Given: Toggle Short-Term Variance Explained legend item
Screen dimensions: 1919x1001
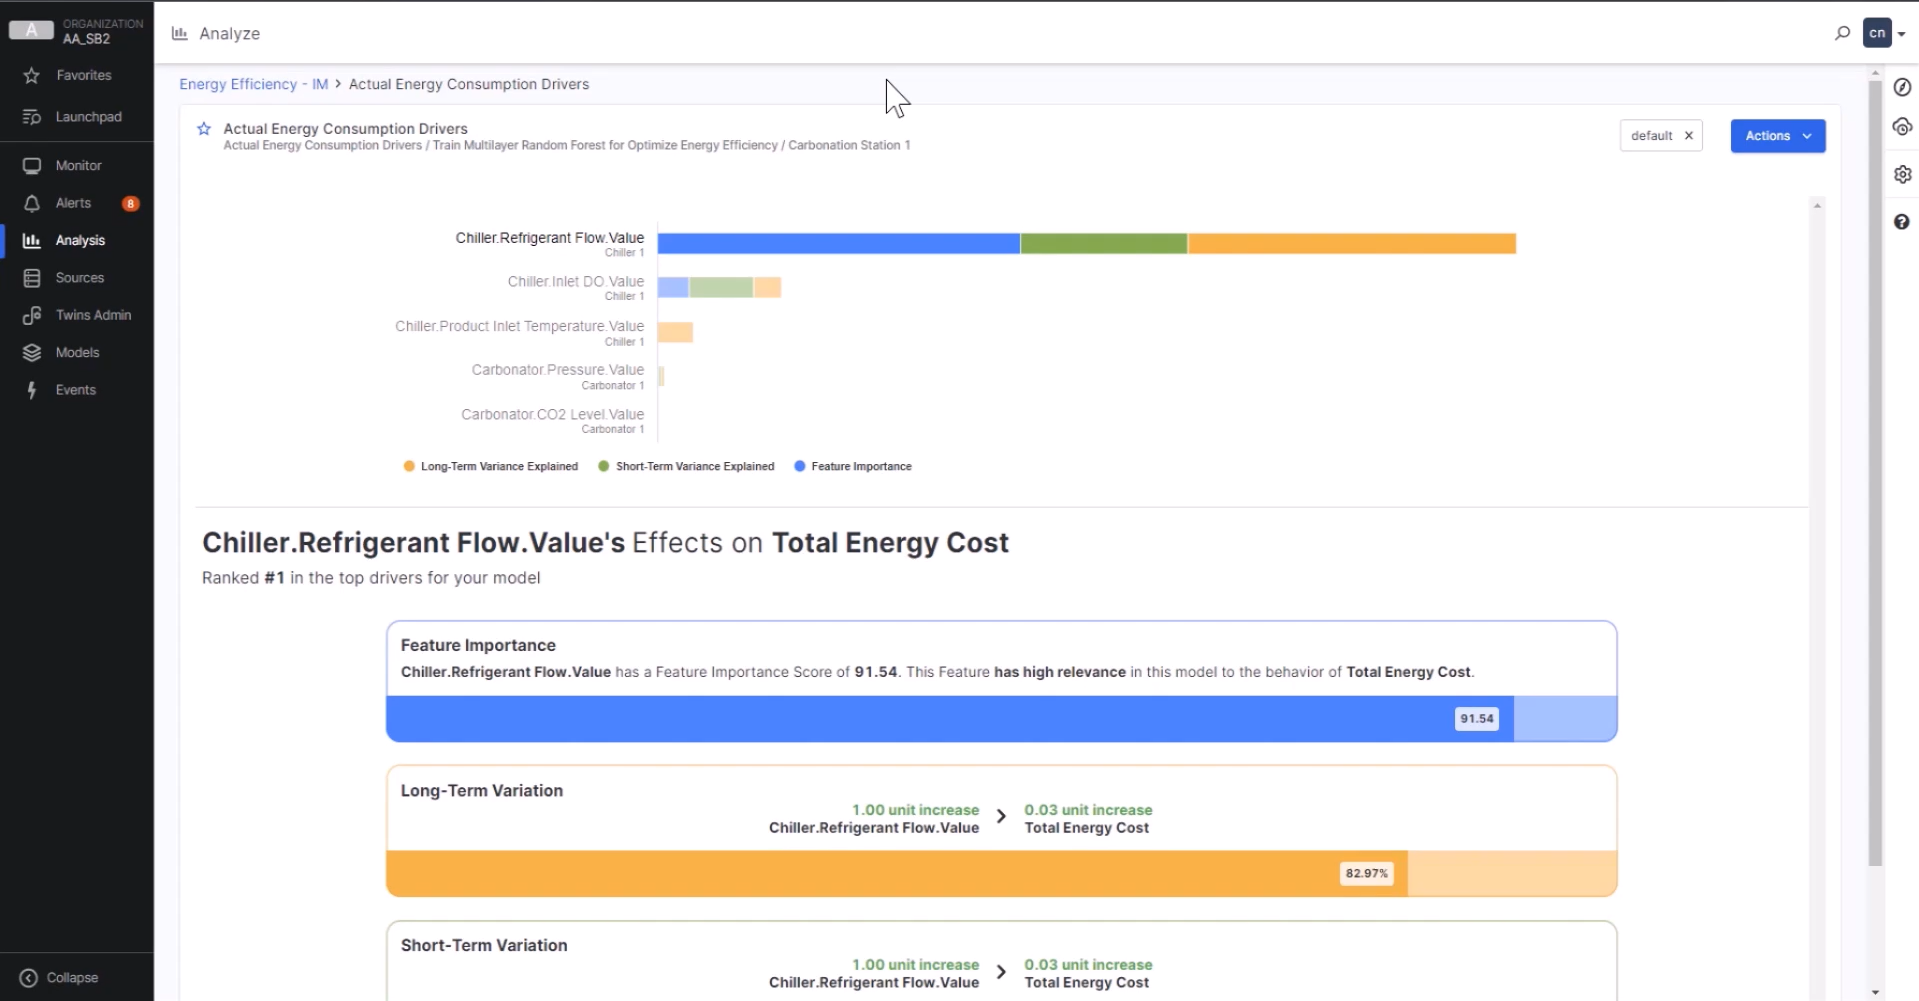Looking at the screenshot, I should pyautogui.click(x=694, y=467).
